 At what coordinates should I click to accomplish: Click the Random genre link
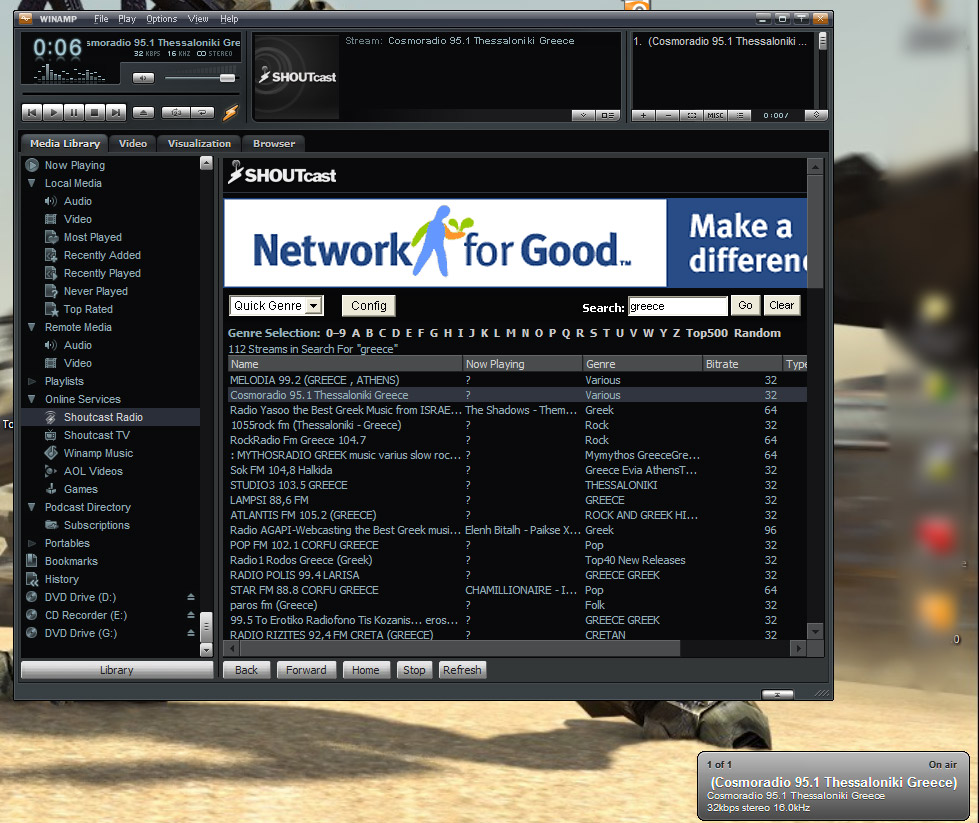point(757,333)
